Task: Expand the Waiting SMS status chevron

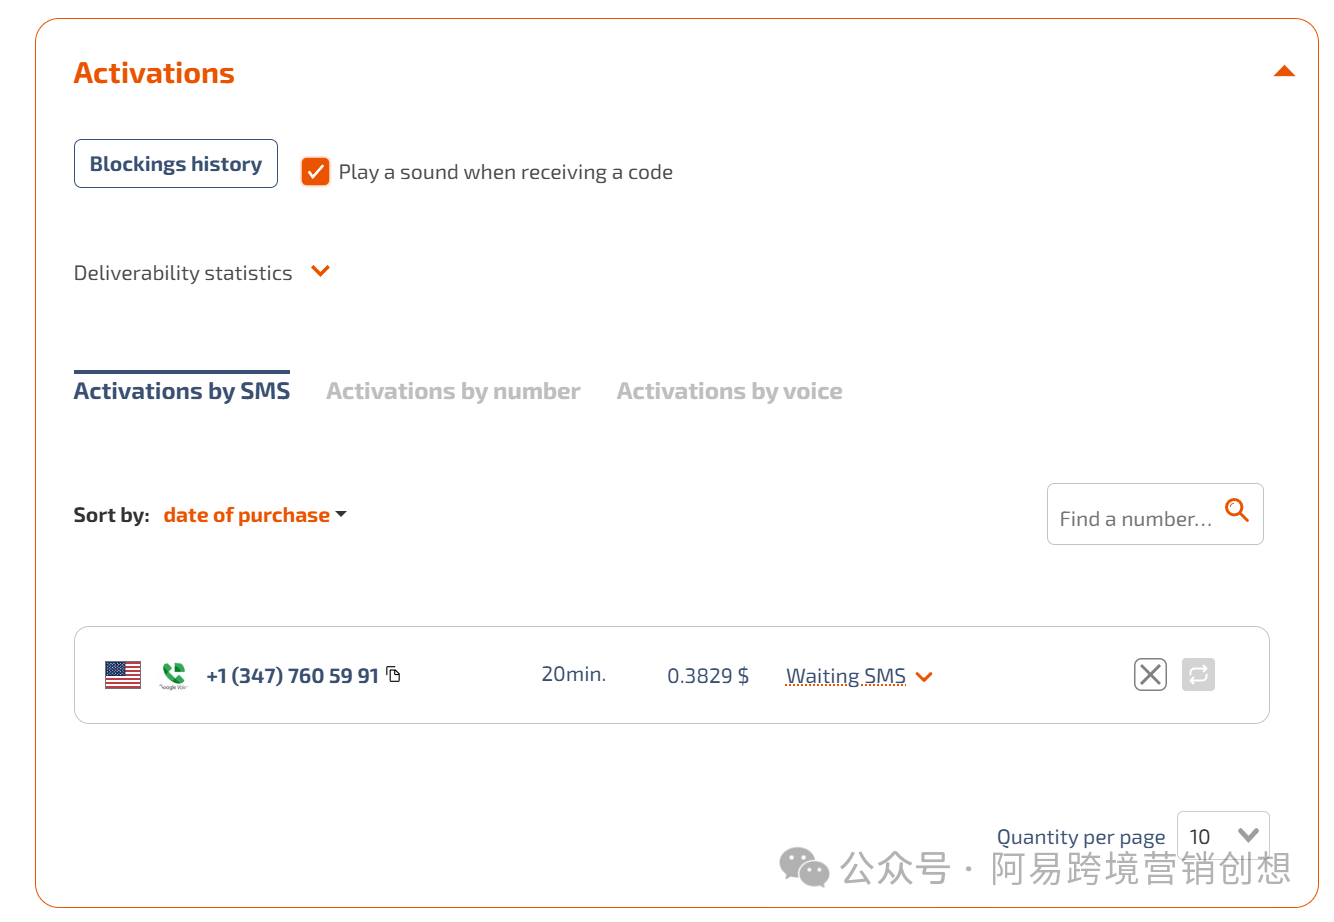Action: (x=924, y=677)
